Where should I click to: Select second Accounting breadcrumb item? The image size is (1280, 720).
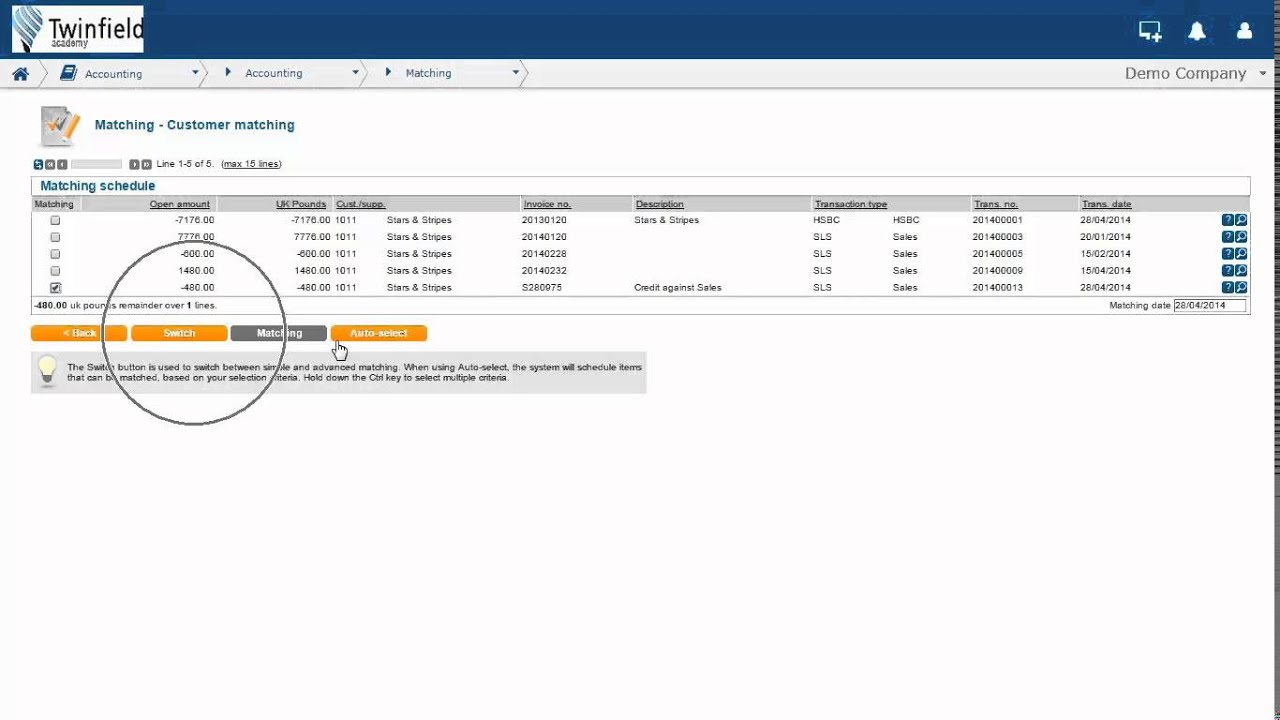pyautogui.click(x=273, y=73)
